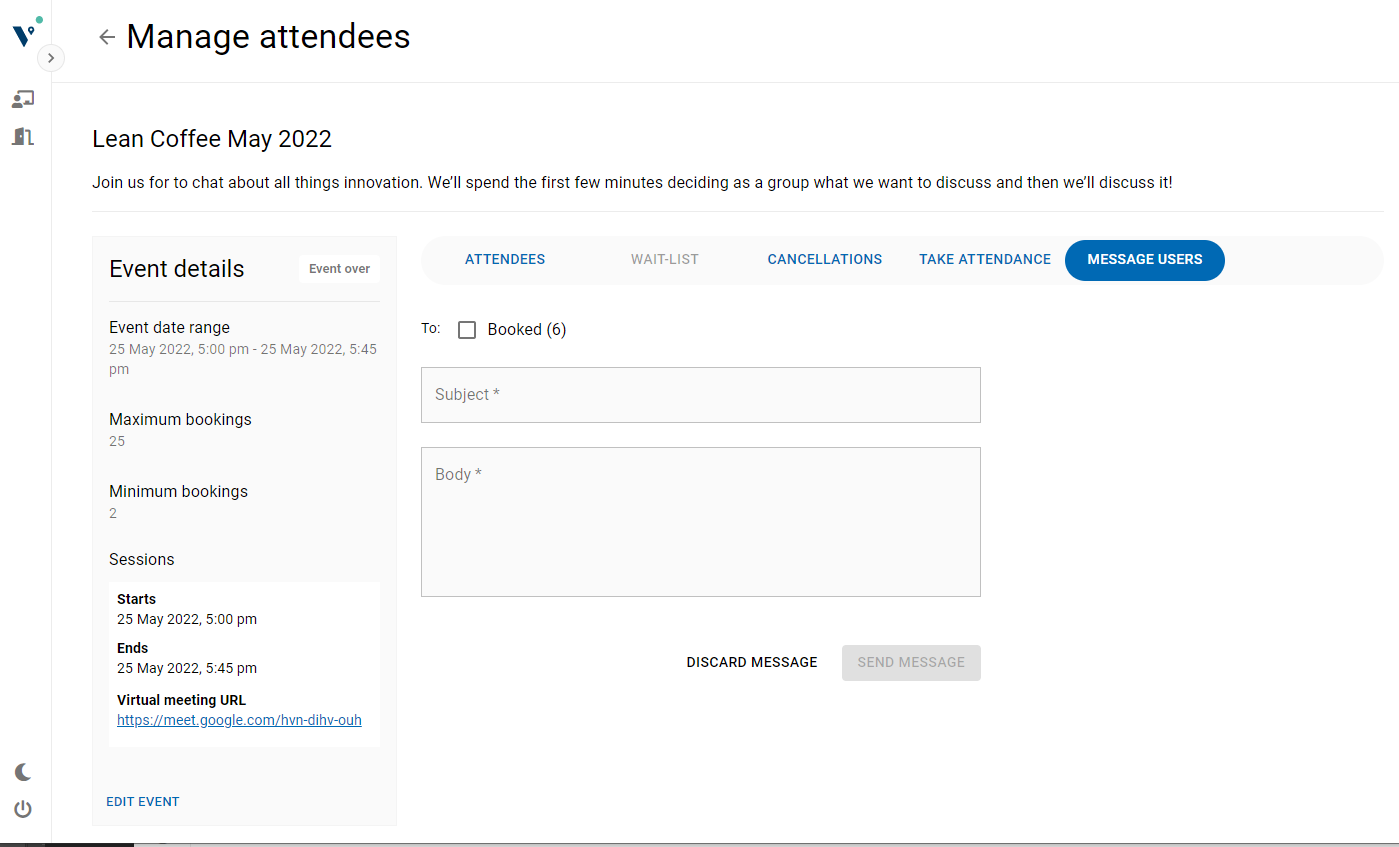The image size is (1399, 847).
Task: Click the Subject input field
Action: click(x=701, y=395)
